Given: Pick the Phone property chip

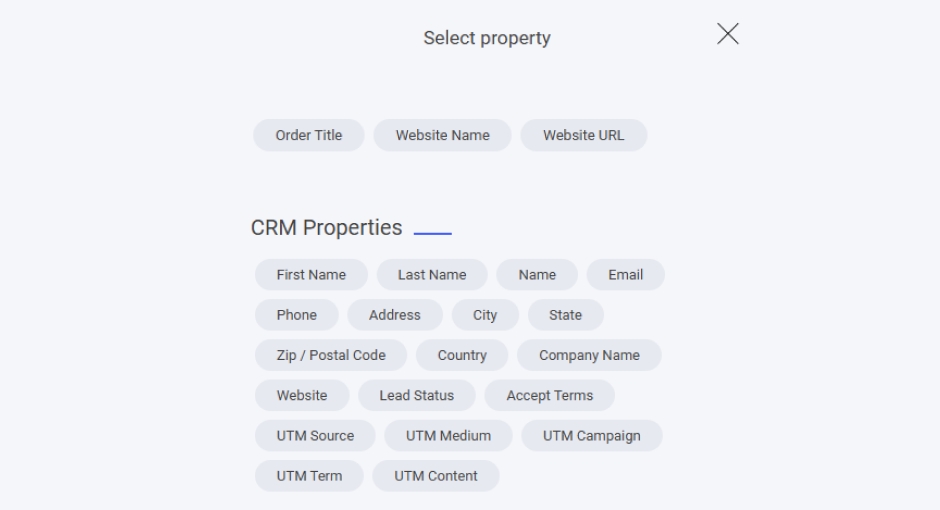Looking at the screenshot, I should point(297,315).
